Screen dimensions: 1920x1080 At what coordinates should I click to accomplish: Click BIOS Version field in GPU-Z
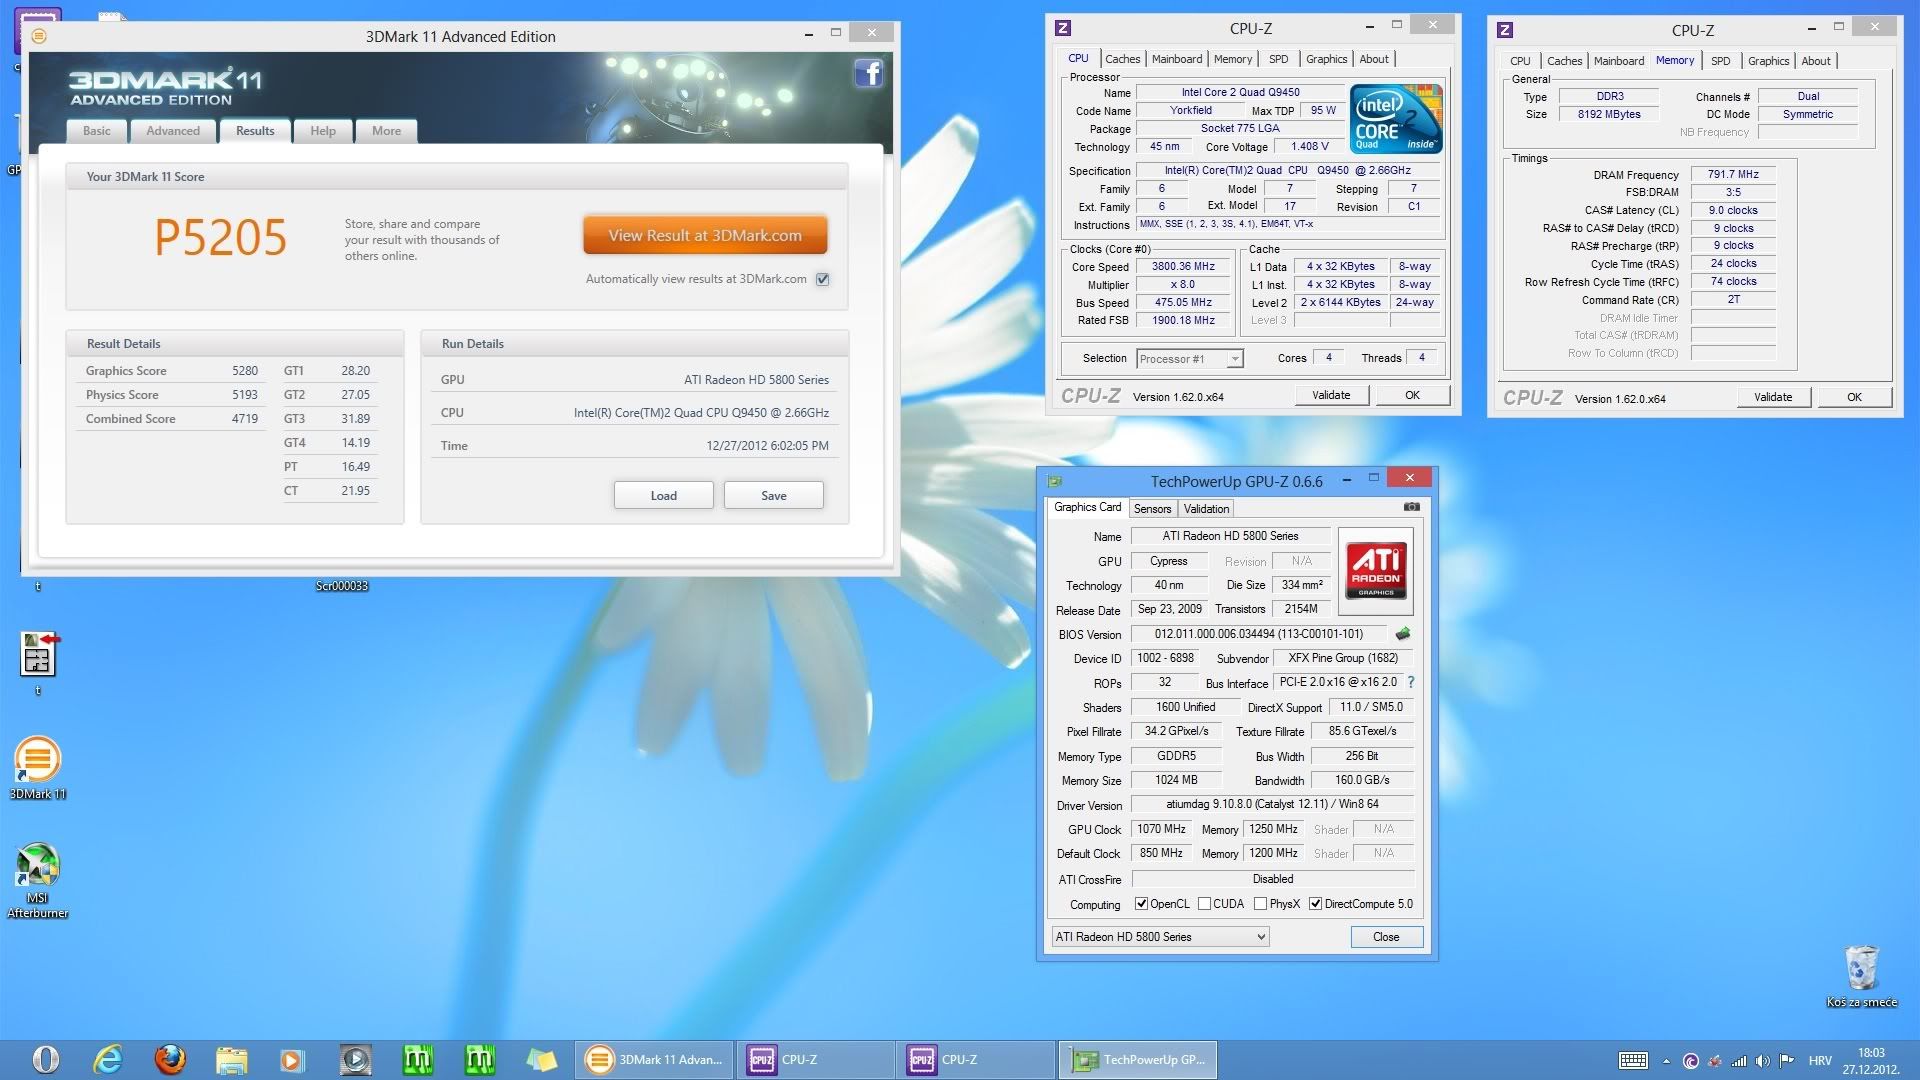(x=1258, y=634)
